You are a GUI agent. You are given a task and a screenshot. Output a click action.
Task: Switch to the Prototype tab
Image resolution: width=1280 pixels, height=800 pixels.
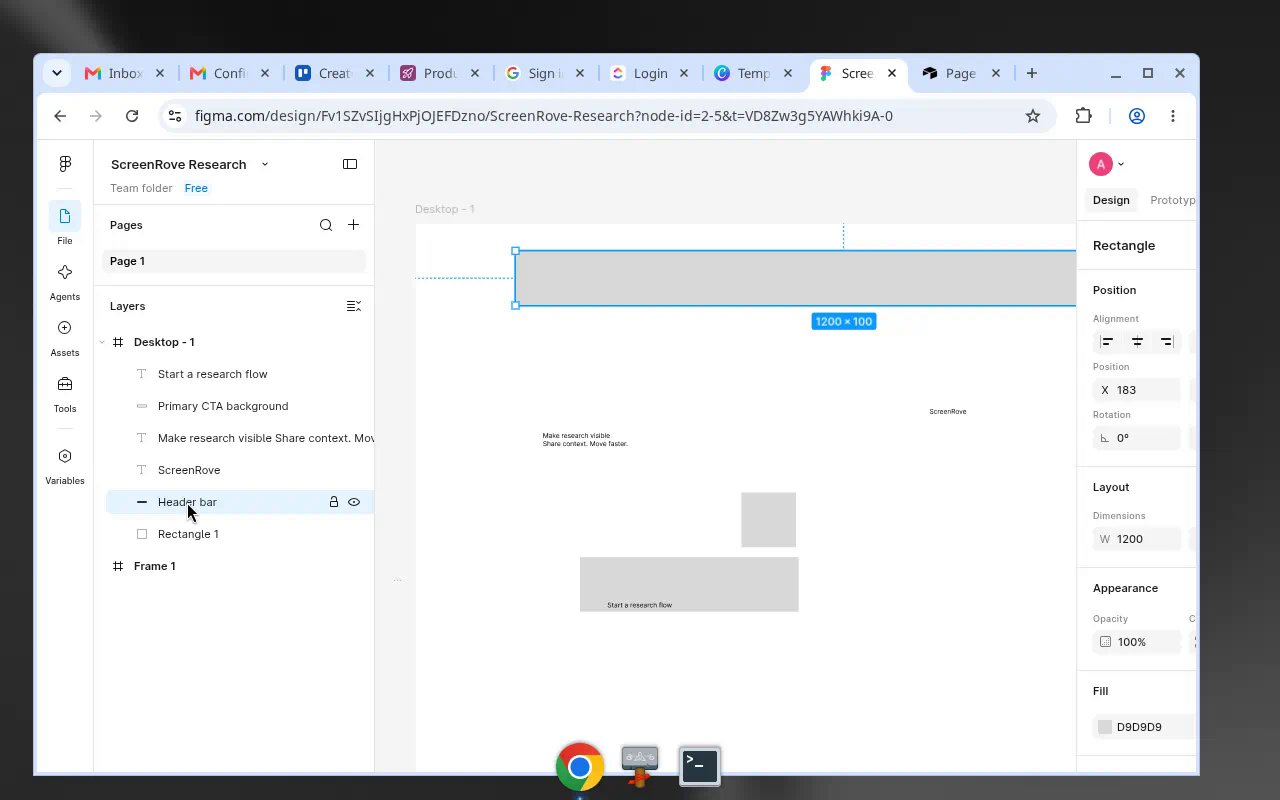(1172, 200)
